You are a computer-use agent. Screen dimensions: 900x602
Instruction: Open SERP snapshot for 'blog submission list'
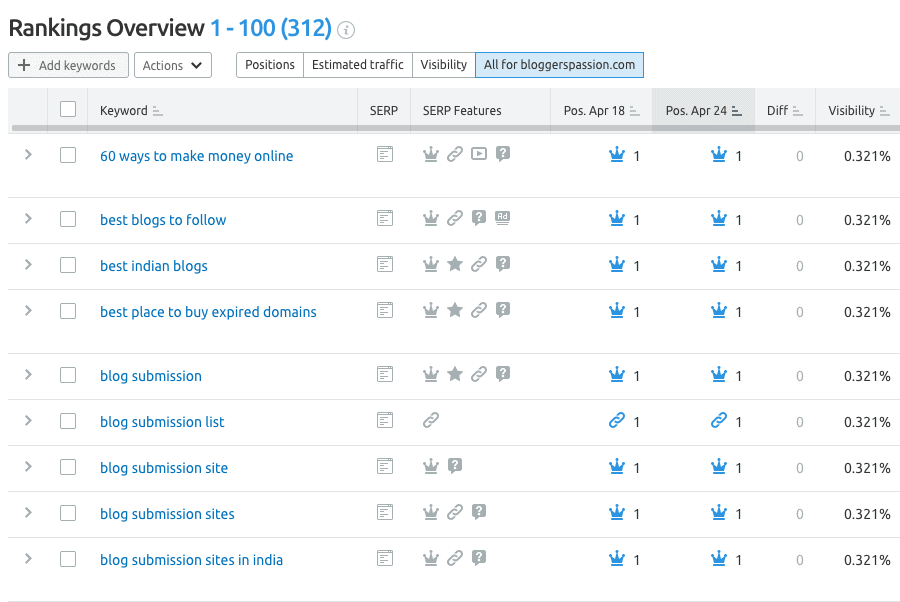coord(384,421)
